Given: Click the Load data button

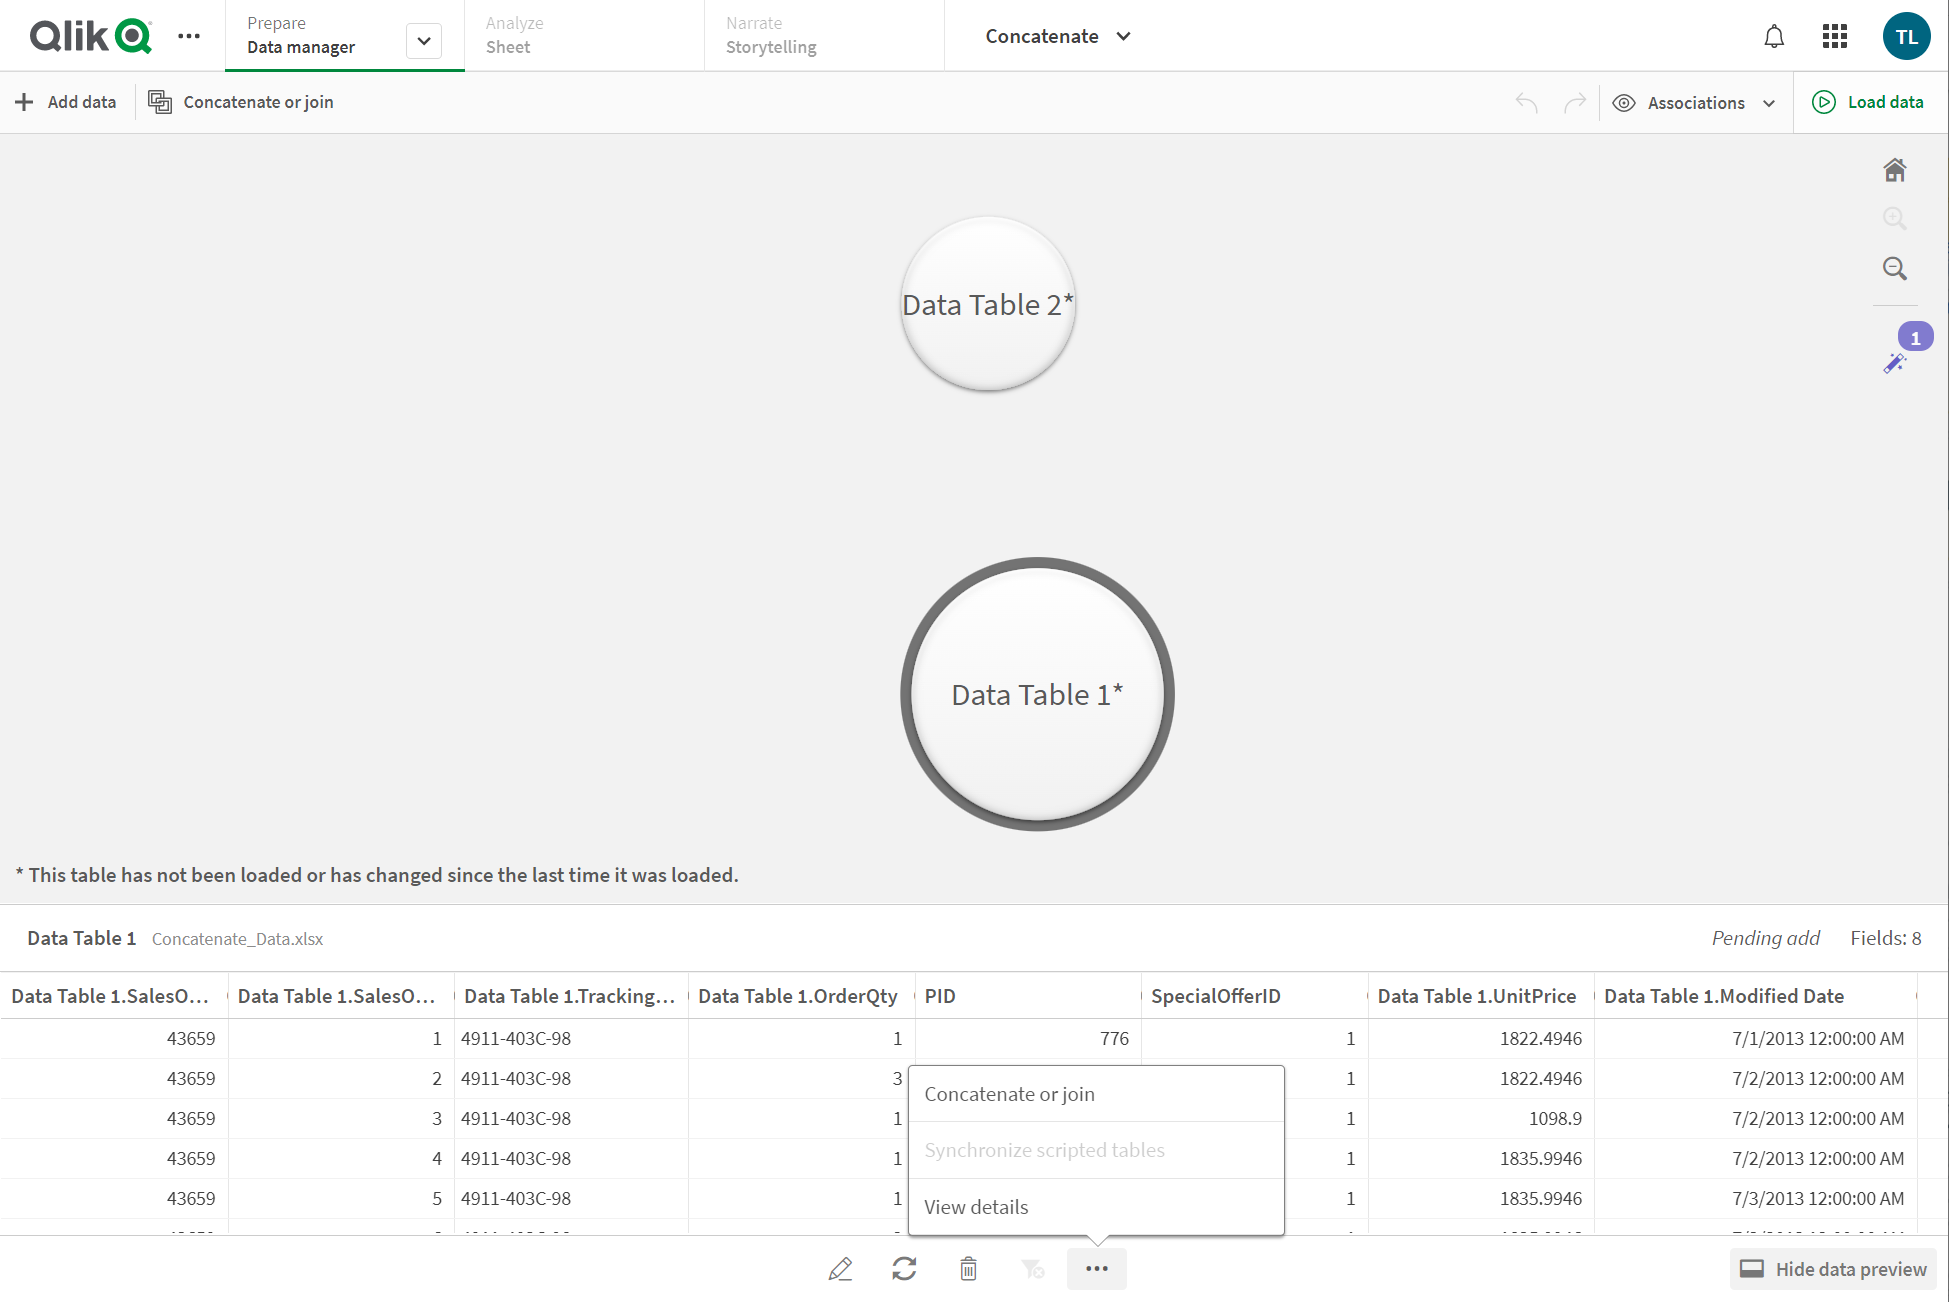Looking at the screenshot, I should pyautogui.click(x=1871, y=102).
